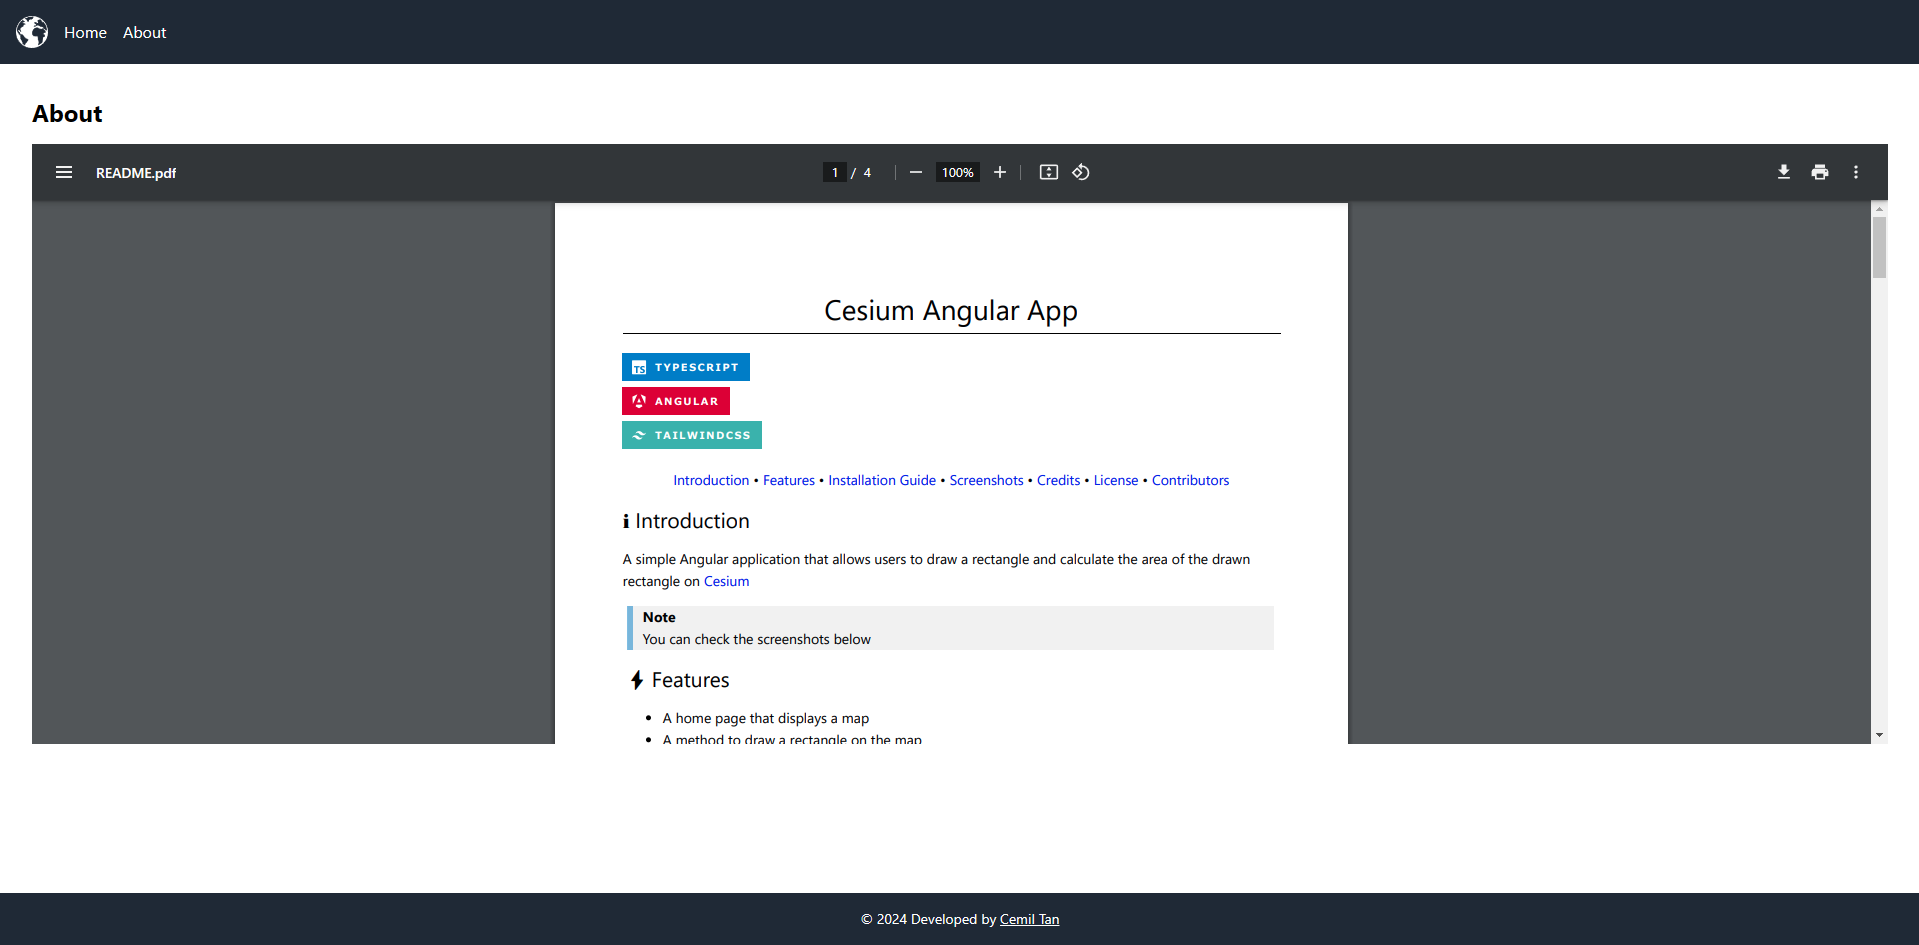Viewport: 1919px width, 945px height.
Task: Follow the Installation Guide link
Action: (x=882, y=480)
